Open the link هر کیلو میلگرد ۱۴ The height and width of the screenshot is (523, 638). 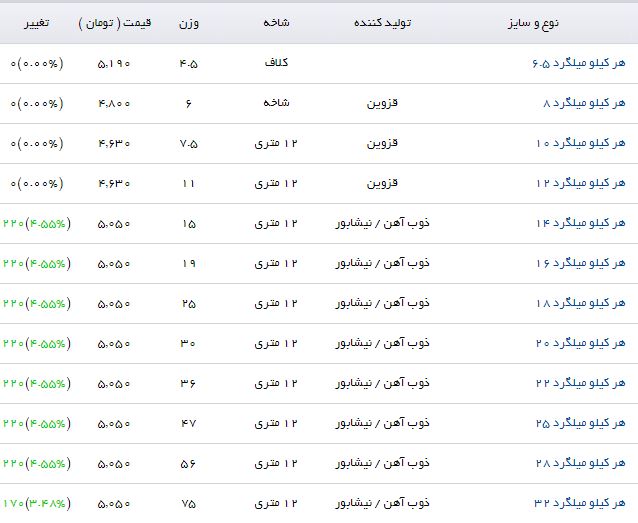tap(581, 223)
